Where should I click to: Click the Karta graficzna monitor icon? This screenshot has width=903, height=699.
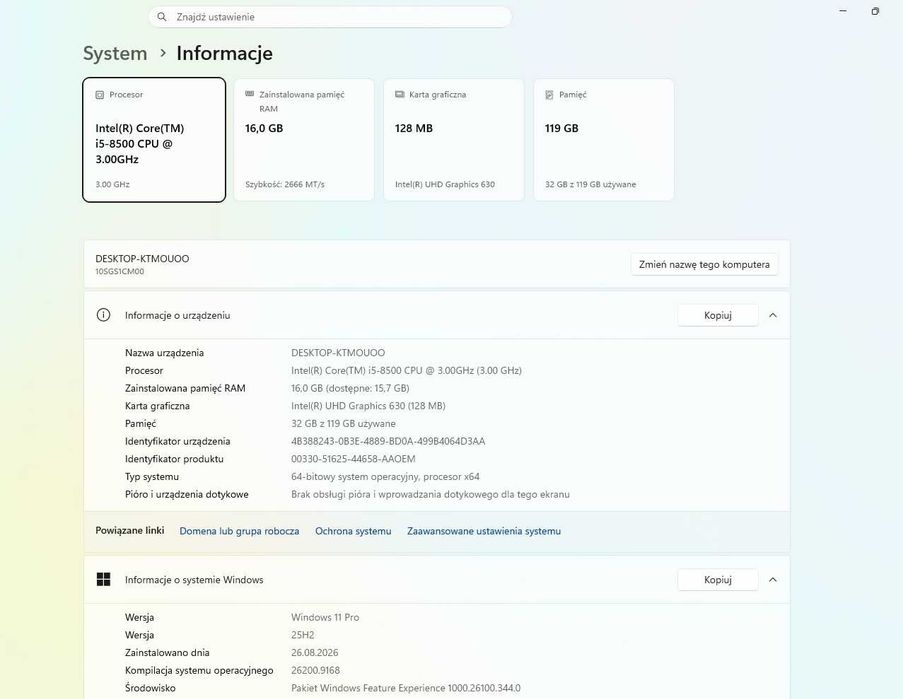pyautogui.click(x=400, y=94)
